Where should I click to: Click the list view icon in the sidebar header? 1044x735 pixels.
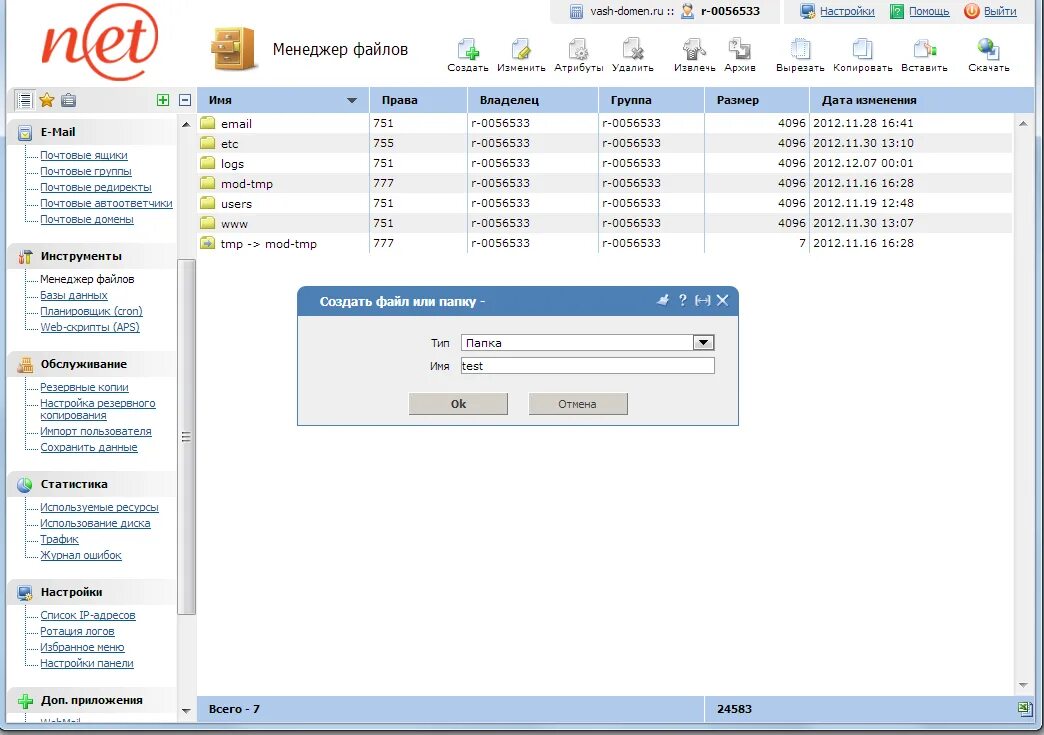[24, 101]
